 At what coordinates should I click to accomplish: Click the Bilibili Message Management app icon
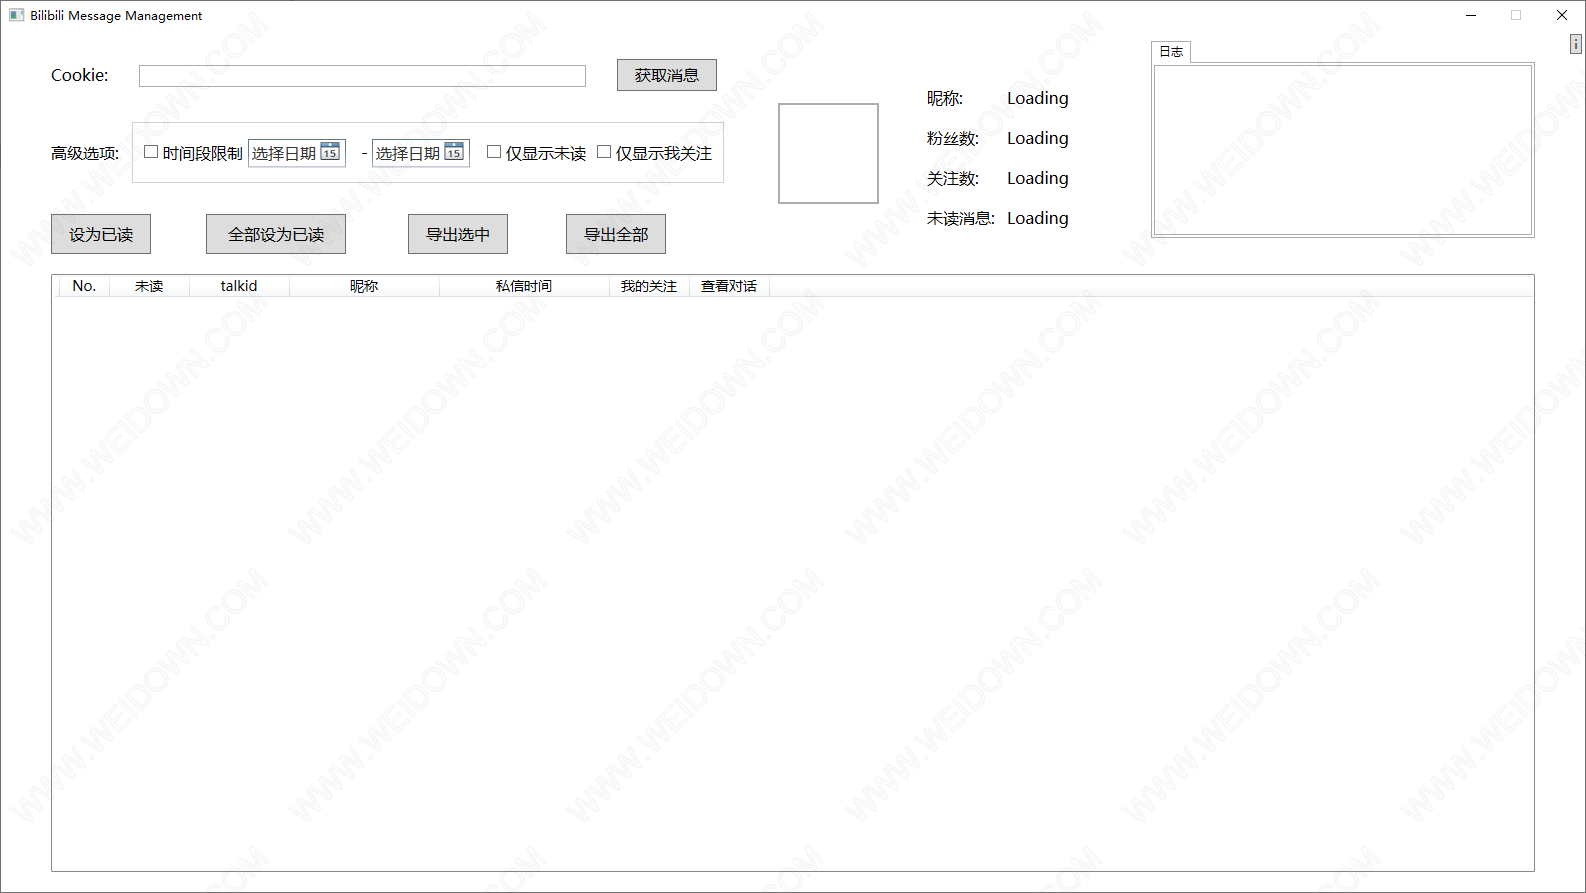(16, 15)
